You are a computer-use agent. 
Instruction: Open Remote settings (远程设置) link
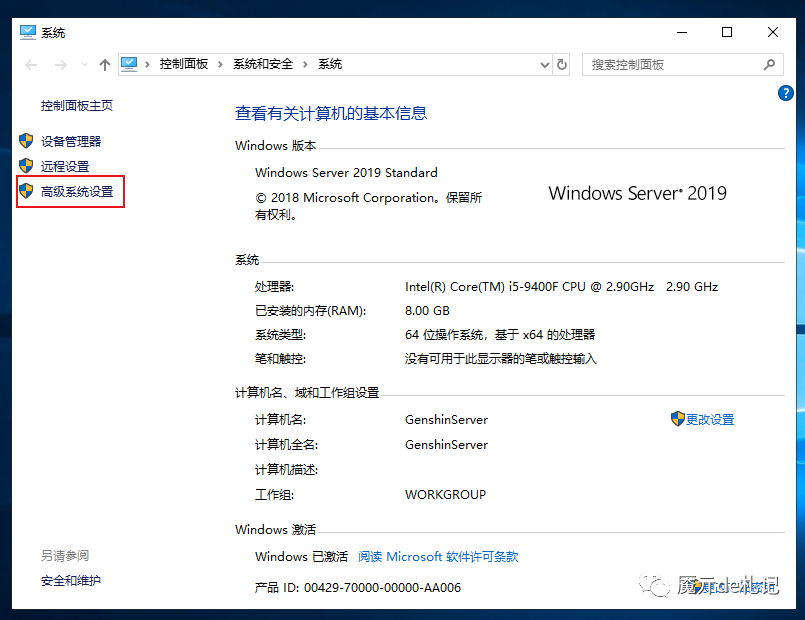(65, 166)
